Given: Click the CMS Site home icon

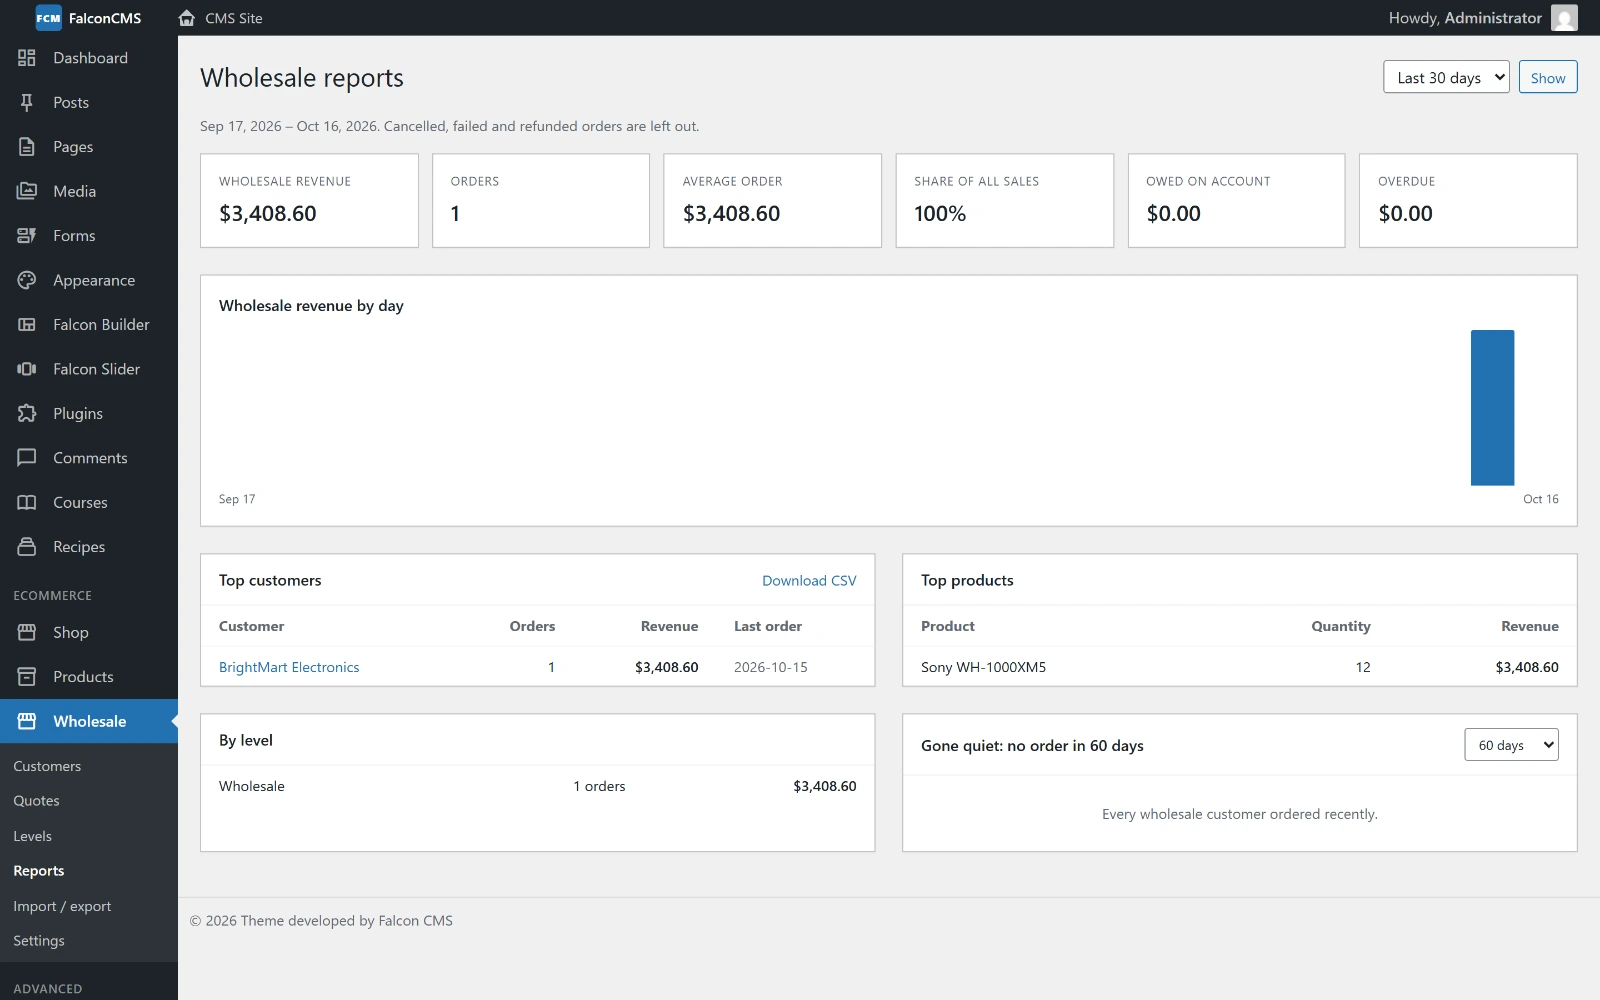Looking at the screenshot, I should click(186, 18).
